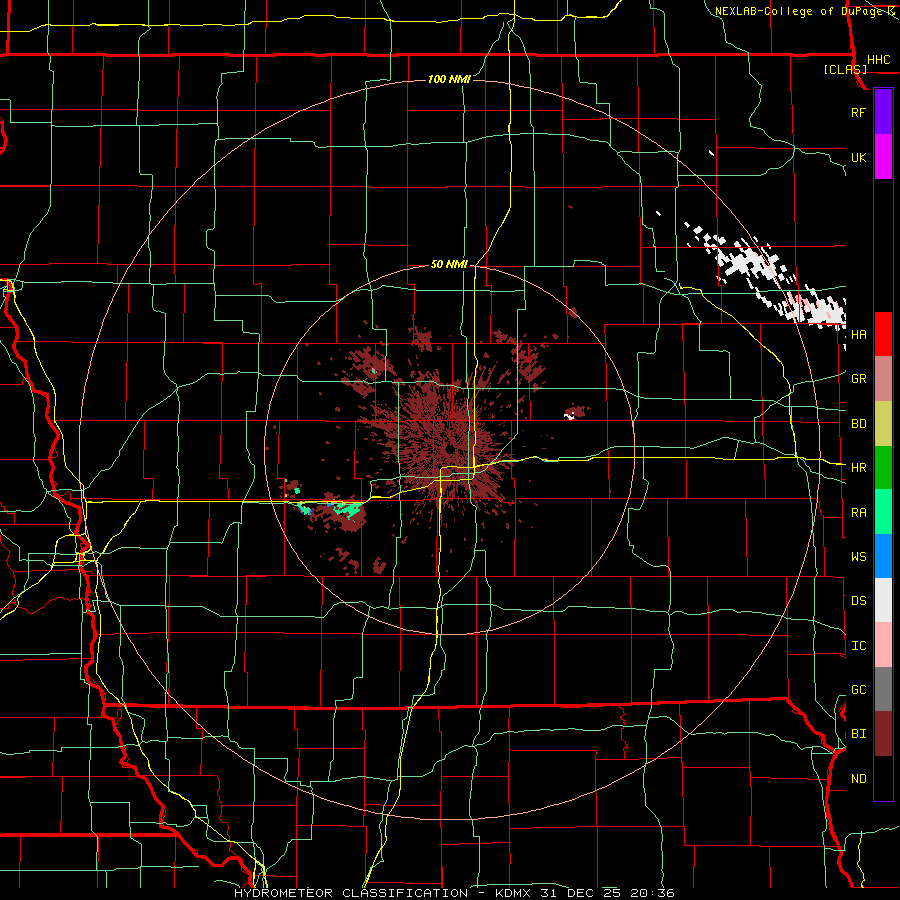The height and width of the screenshot is (900, 900).
Task: Click the GR legend label
Action: [x=858, y=379]
